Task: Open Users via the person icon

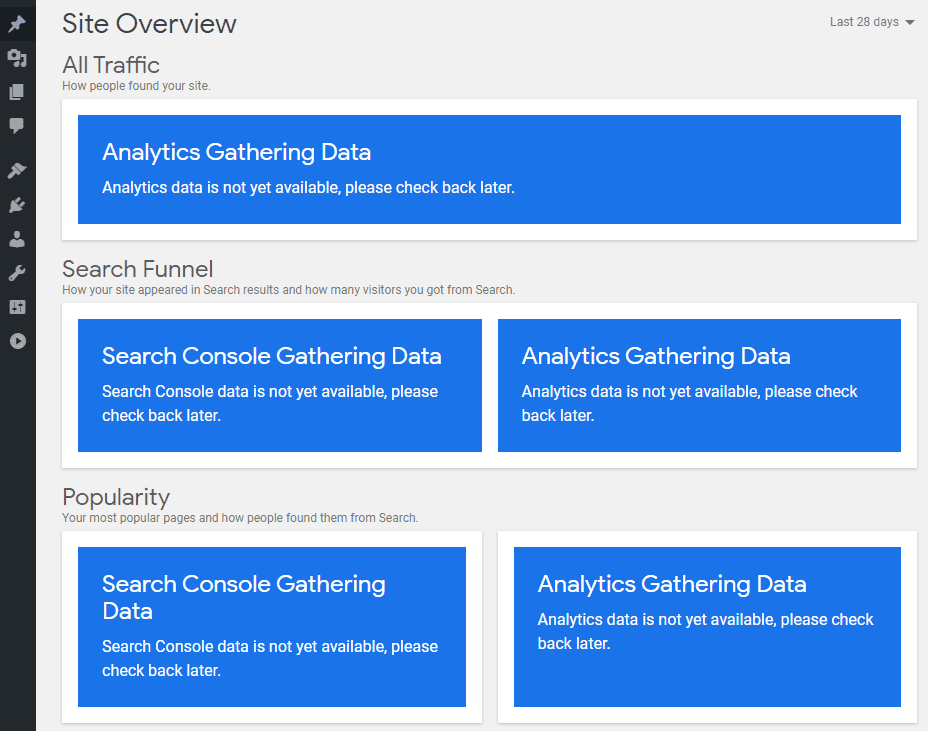Action: point(16,238)
